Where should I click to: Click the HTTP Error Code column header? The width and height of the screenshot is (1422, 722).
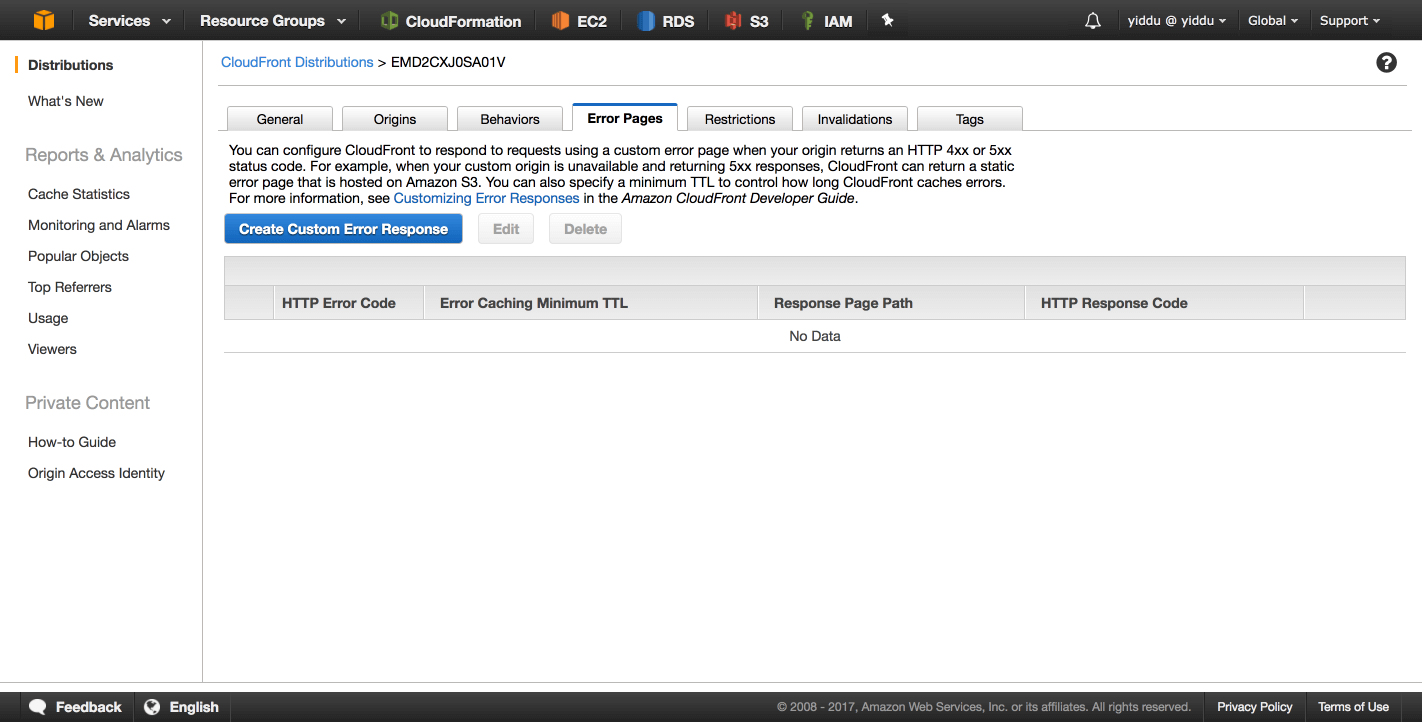[x=349, y=303]
